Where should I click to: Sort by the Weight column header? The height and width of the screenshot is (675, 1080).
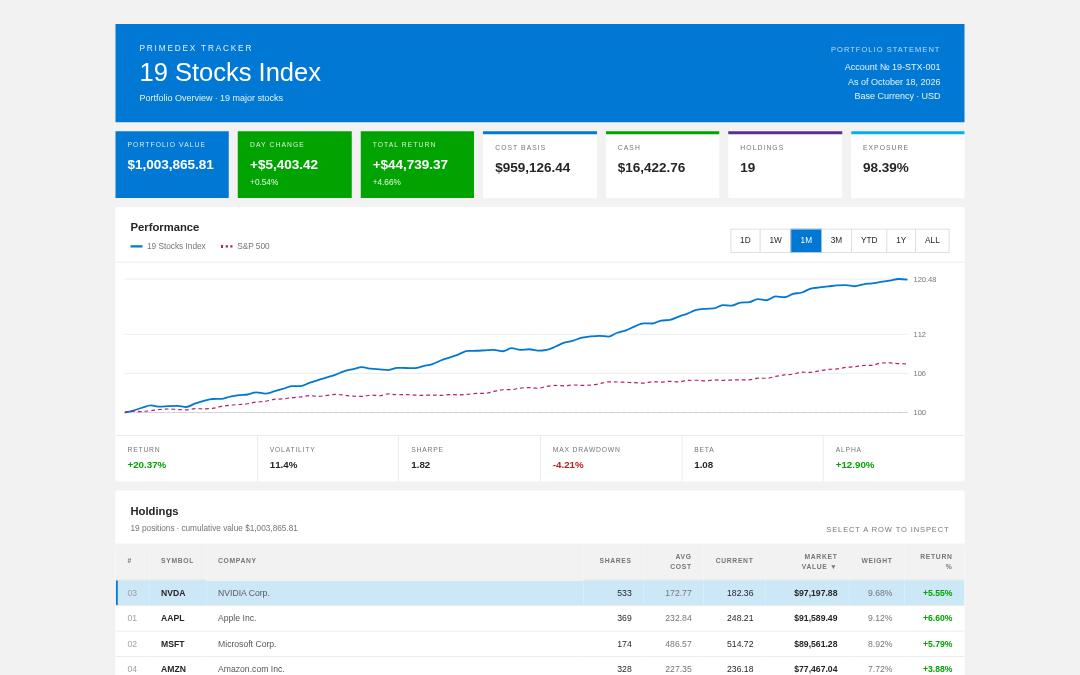click(x=876, y=561)
